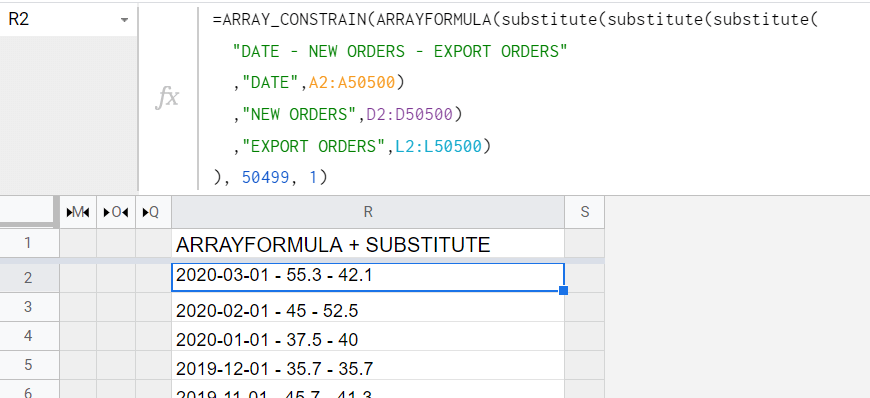Click the fx function icon
The image size is (870, 398).
[x=166, y=98]
